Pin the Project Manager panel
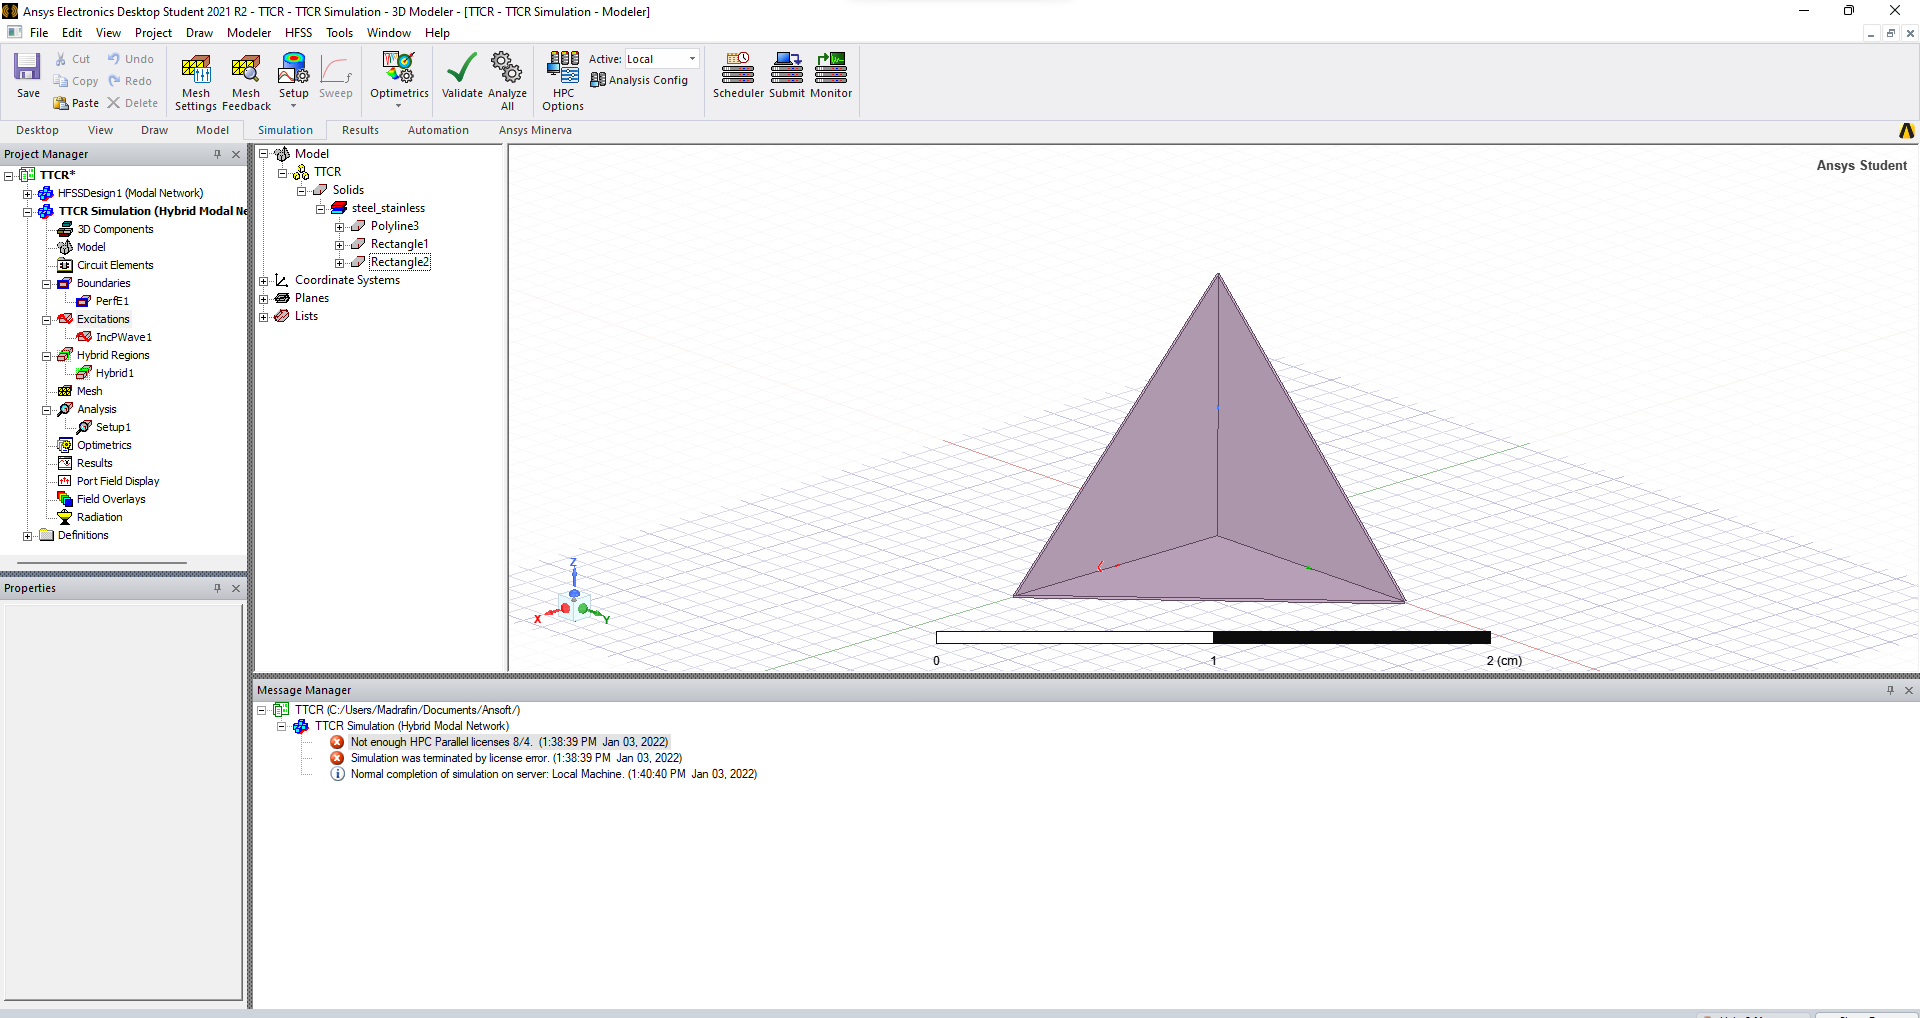The height and width of the screenshot is (1018, 1920). click(x=217, y=154)
